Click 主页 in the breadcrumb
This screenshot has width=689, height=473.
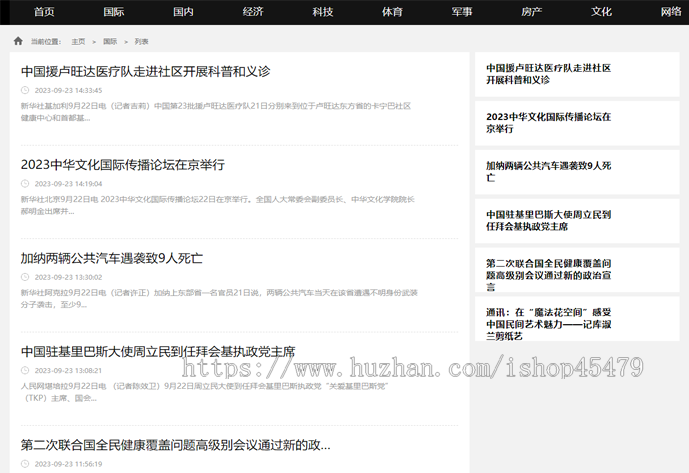pyautogui.click(x=78, y=41)
